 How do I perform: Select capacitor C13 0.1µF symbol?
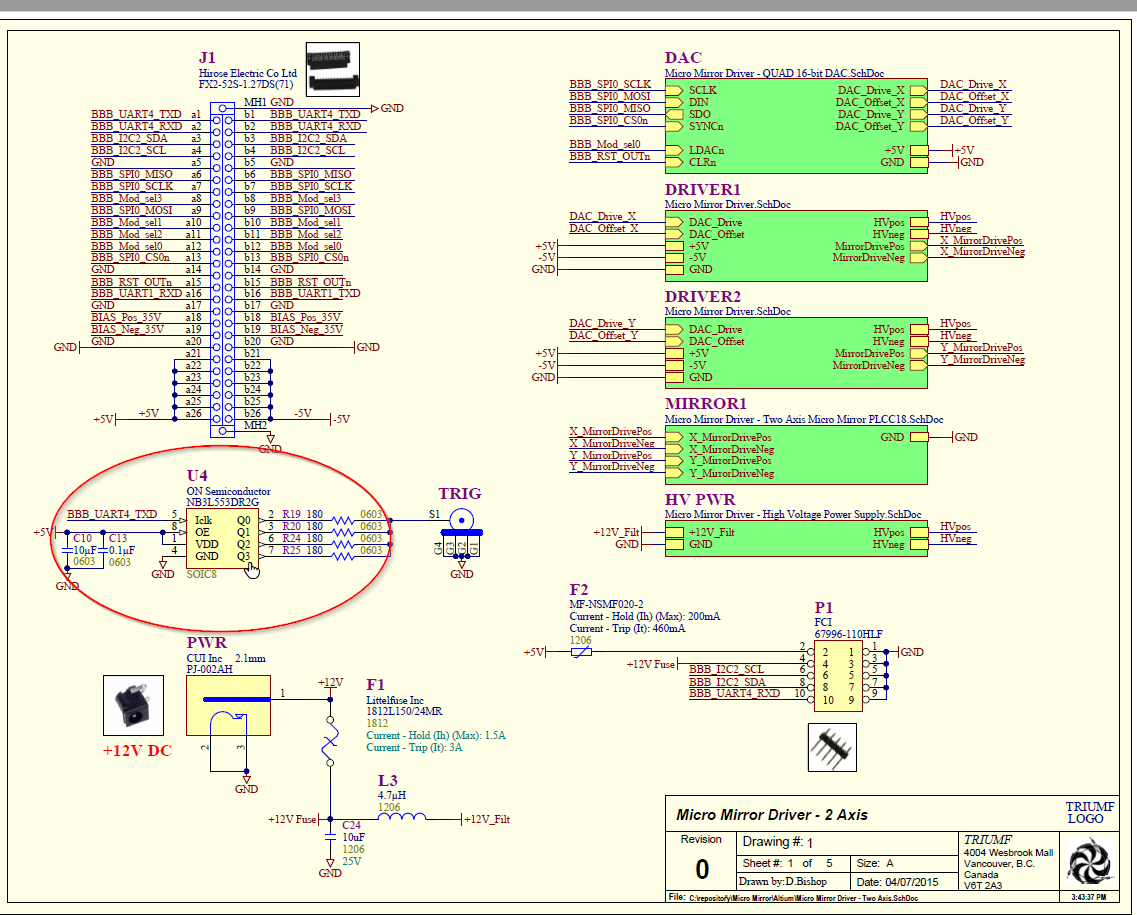tap(102, 550)
